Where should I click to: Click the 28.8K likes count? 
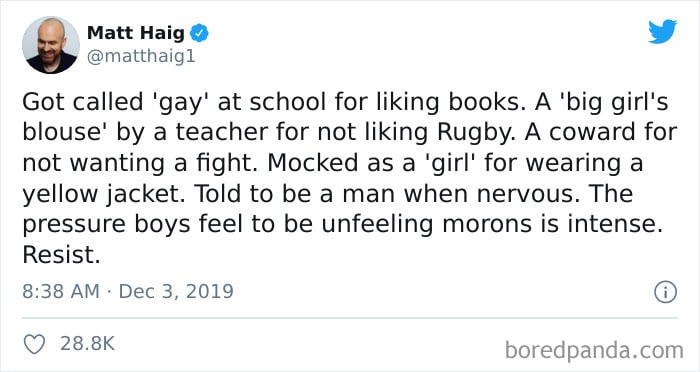(x=88, y=344)
